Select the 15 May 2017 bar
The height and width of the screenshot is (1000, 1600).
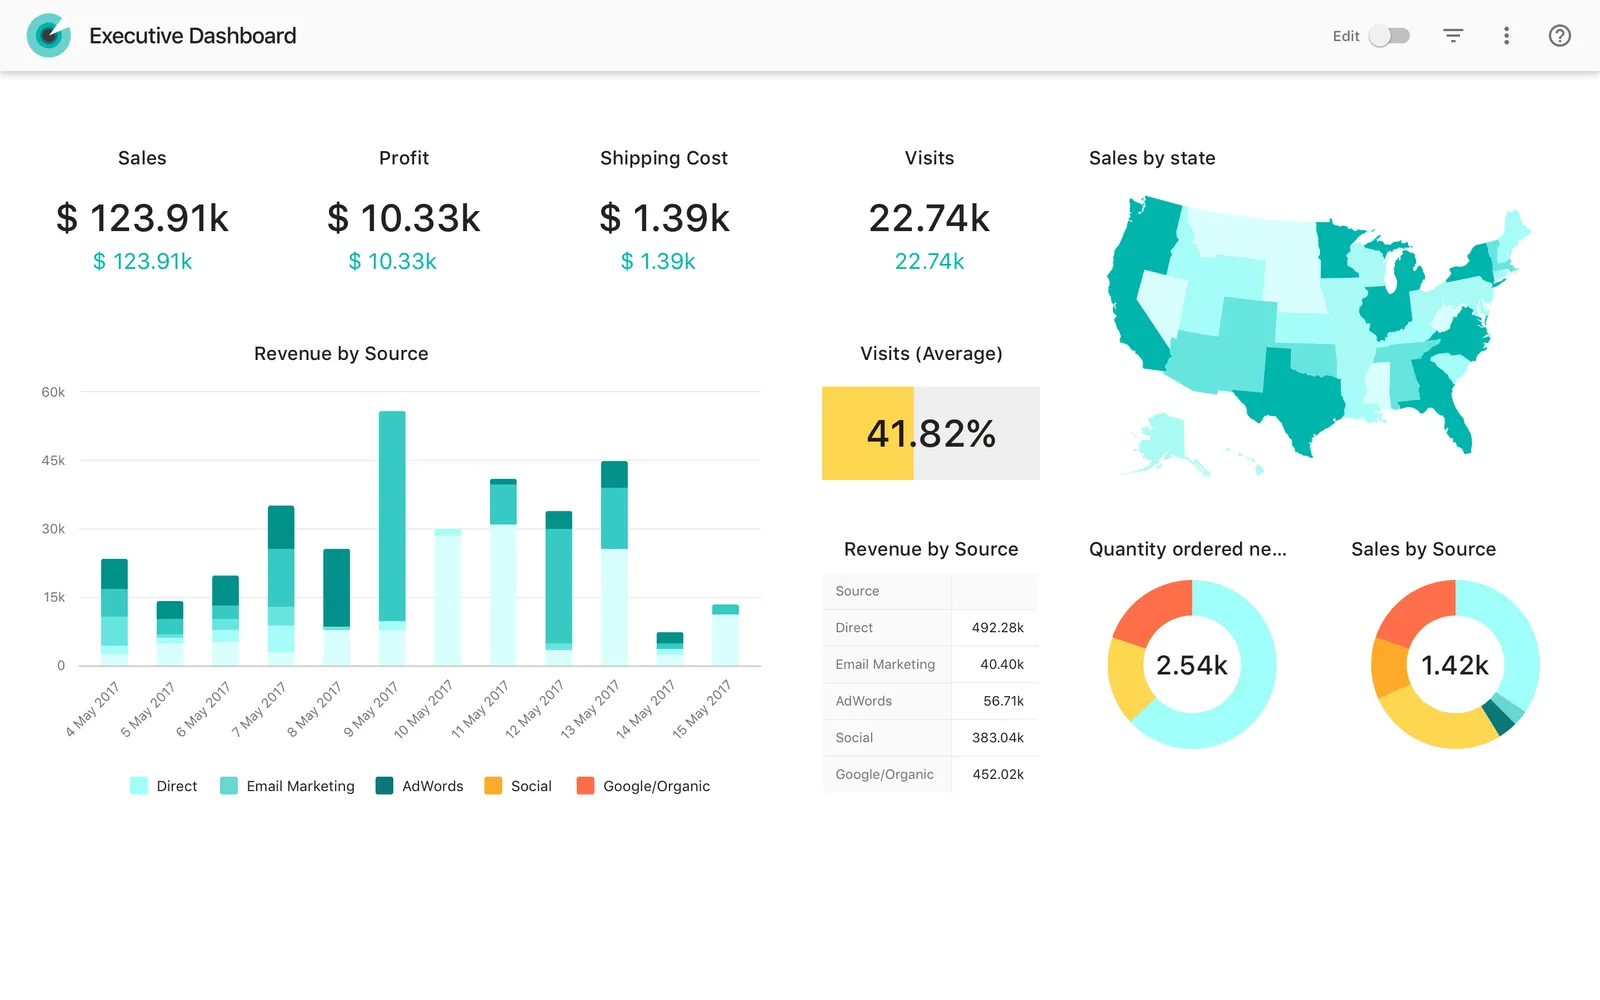[725, 635]
